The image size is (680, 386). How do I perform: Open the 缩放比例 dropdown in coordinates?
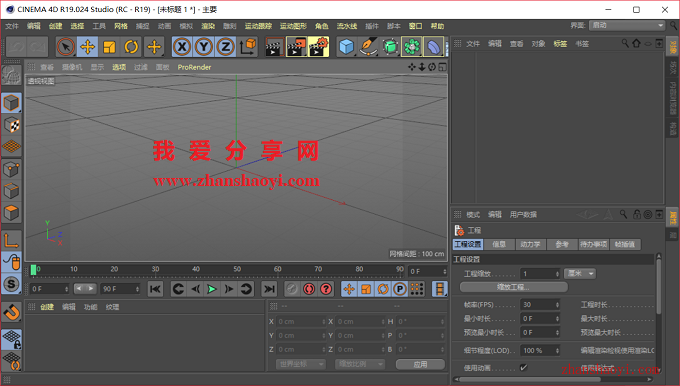click(x=360, y=364)
